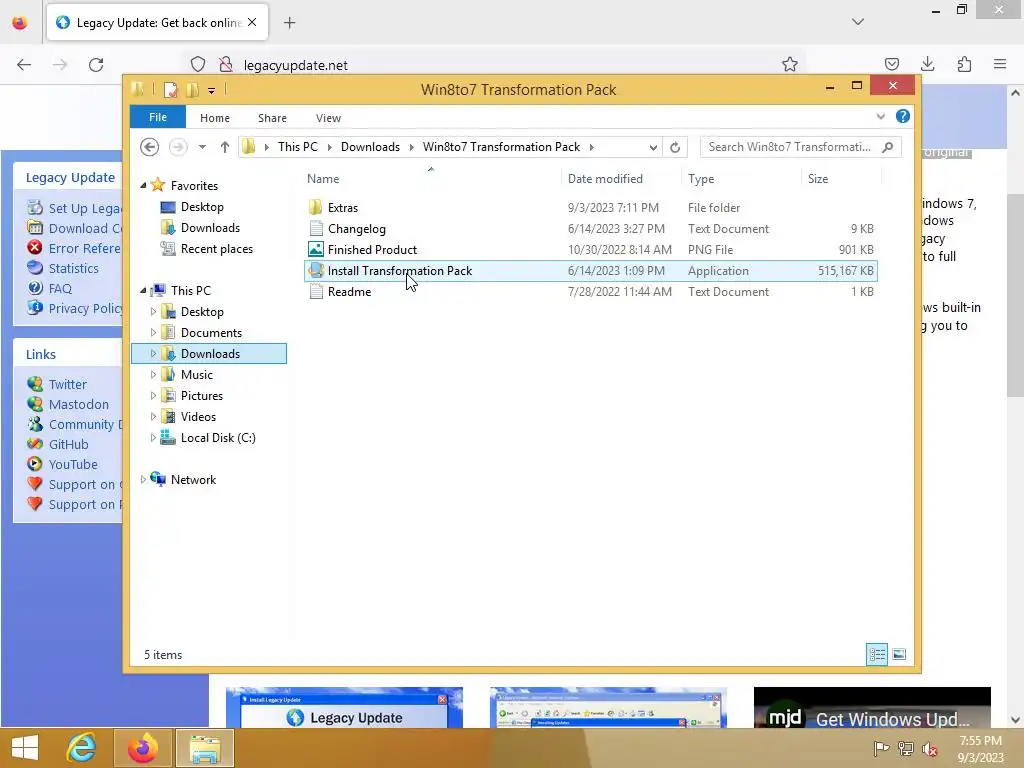Open the Share ribbon tab
The width and height of the screenshot is (1024, 768).
point(272,118)
